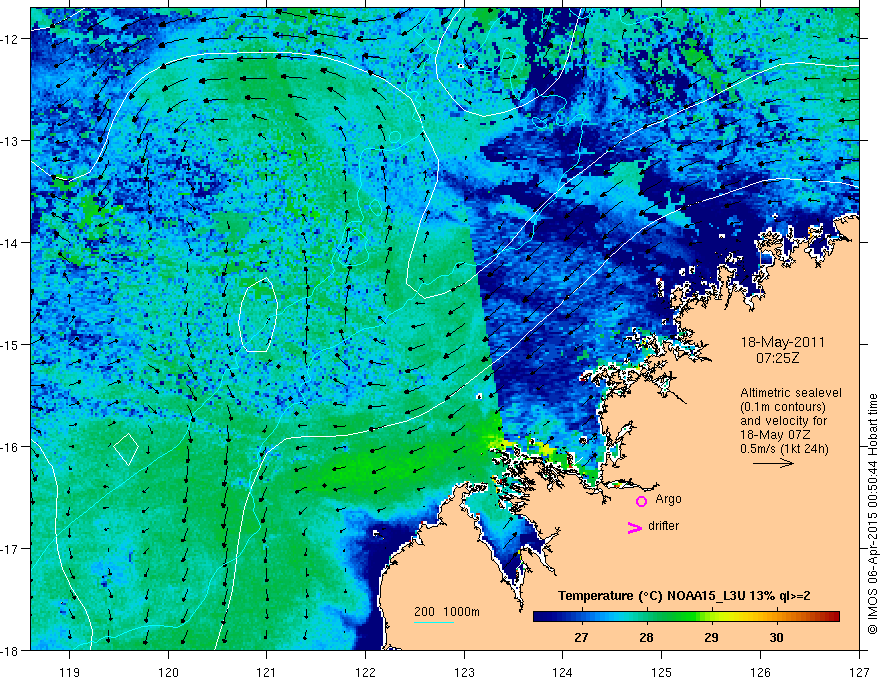The height and width of the screenshot is (680, 880).
Task: Select the 'drifter' legend label
Action: (663, 526)
